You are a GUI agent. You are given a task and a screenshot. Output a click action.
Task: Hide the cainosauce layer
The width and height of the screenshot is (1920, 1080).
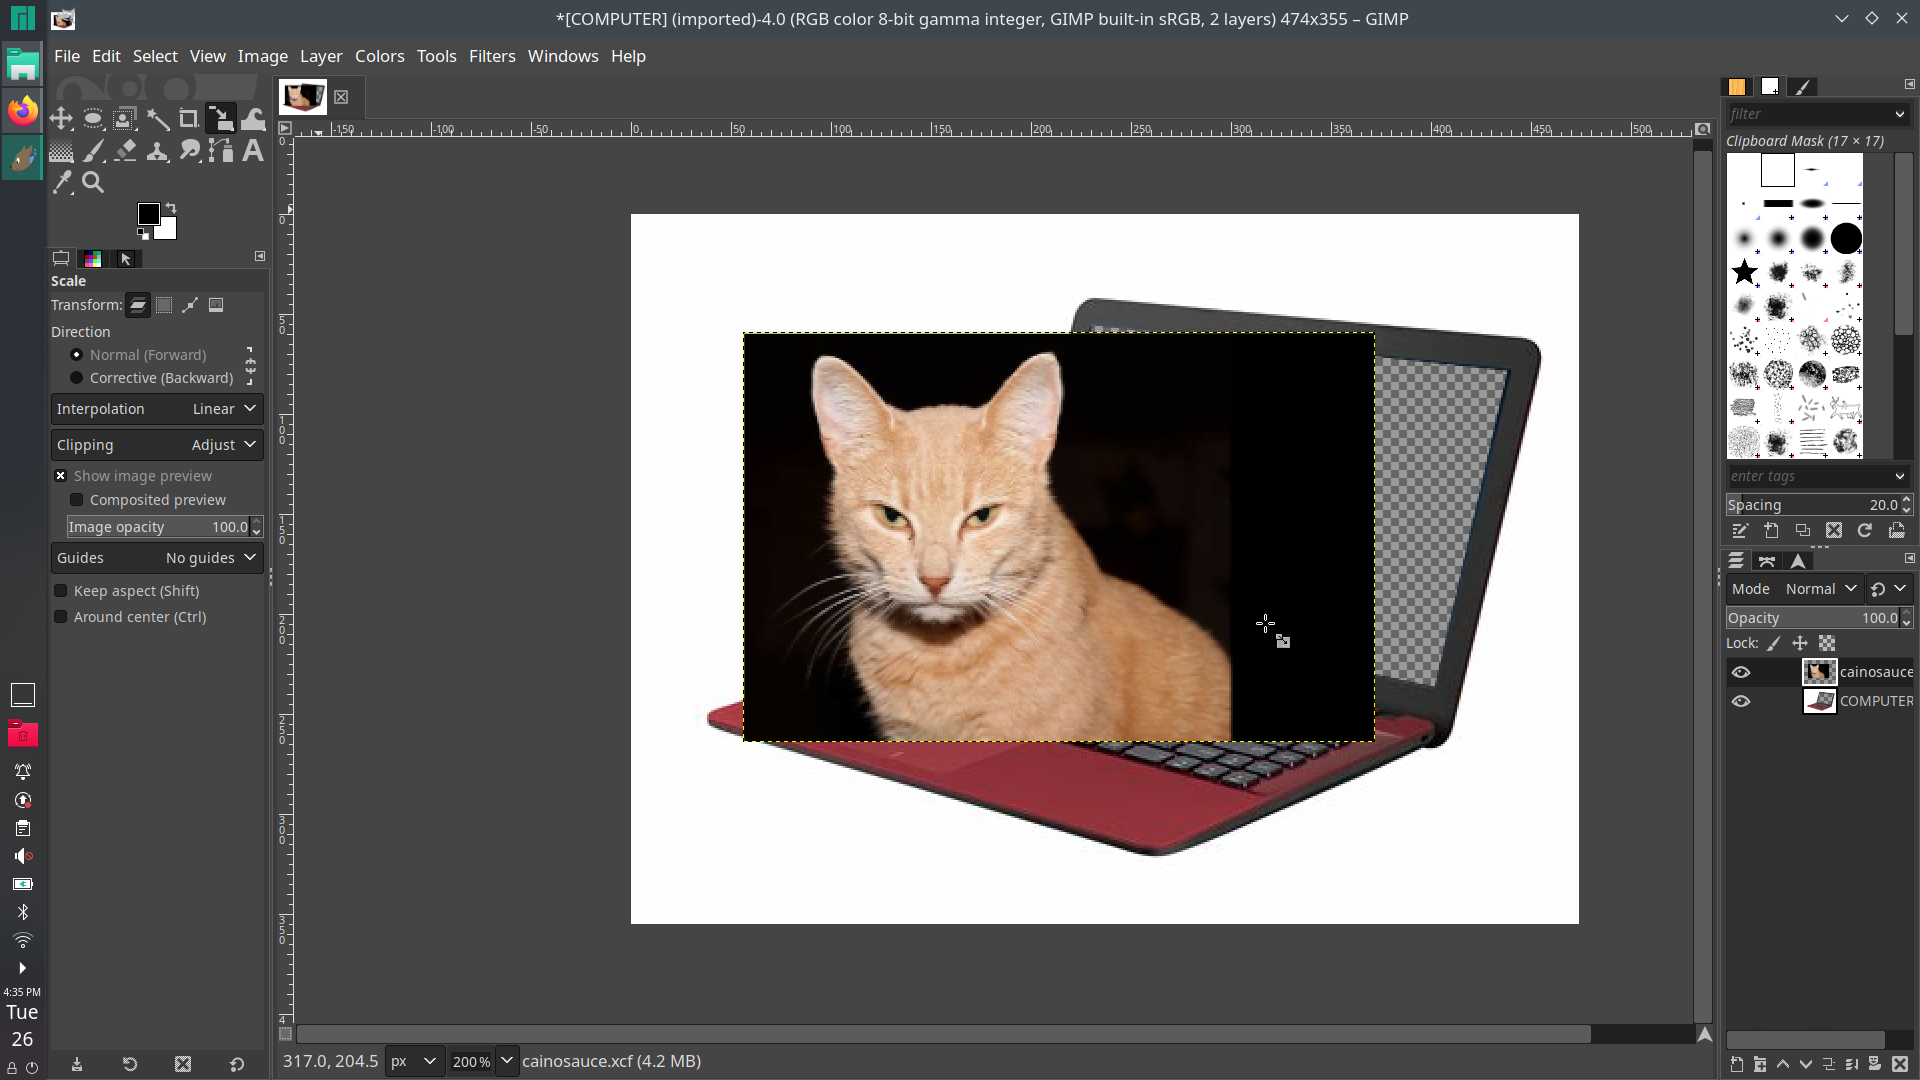pos(1741,672)
